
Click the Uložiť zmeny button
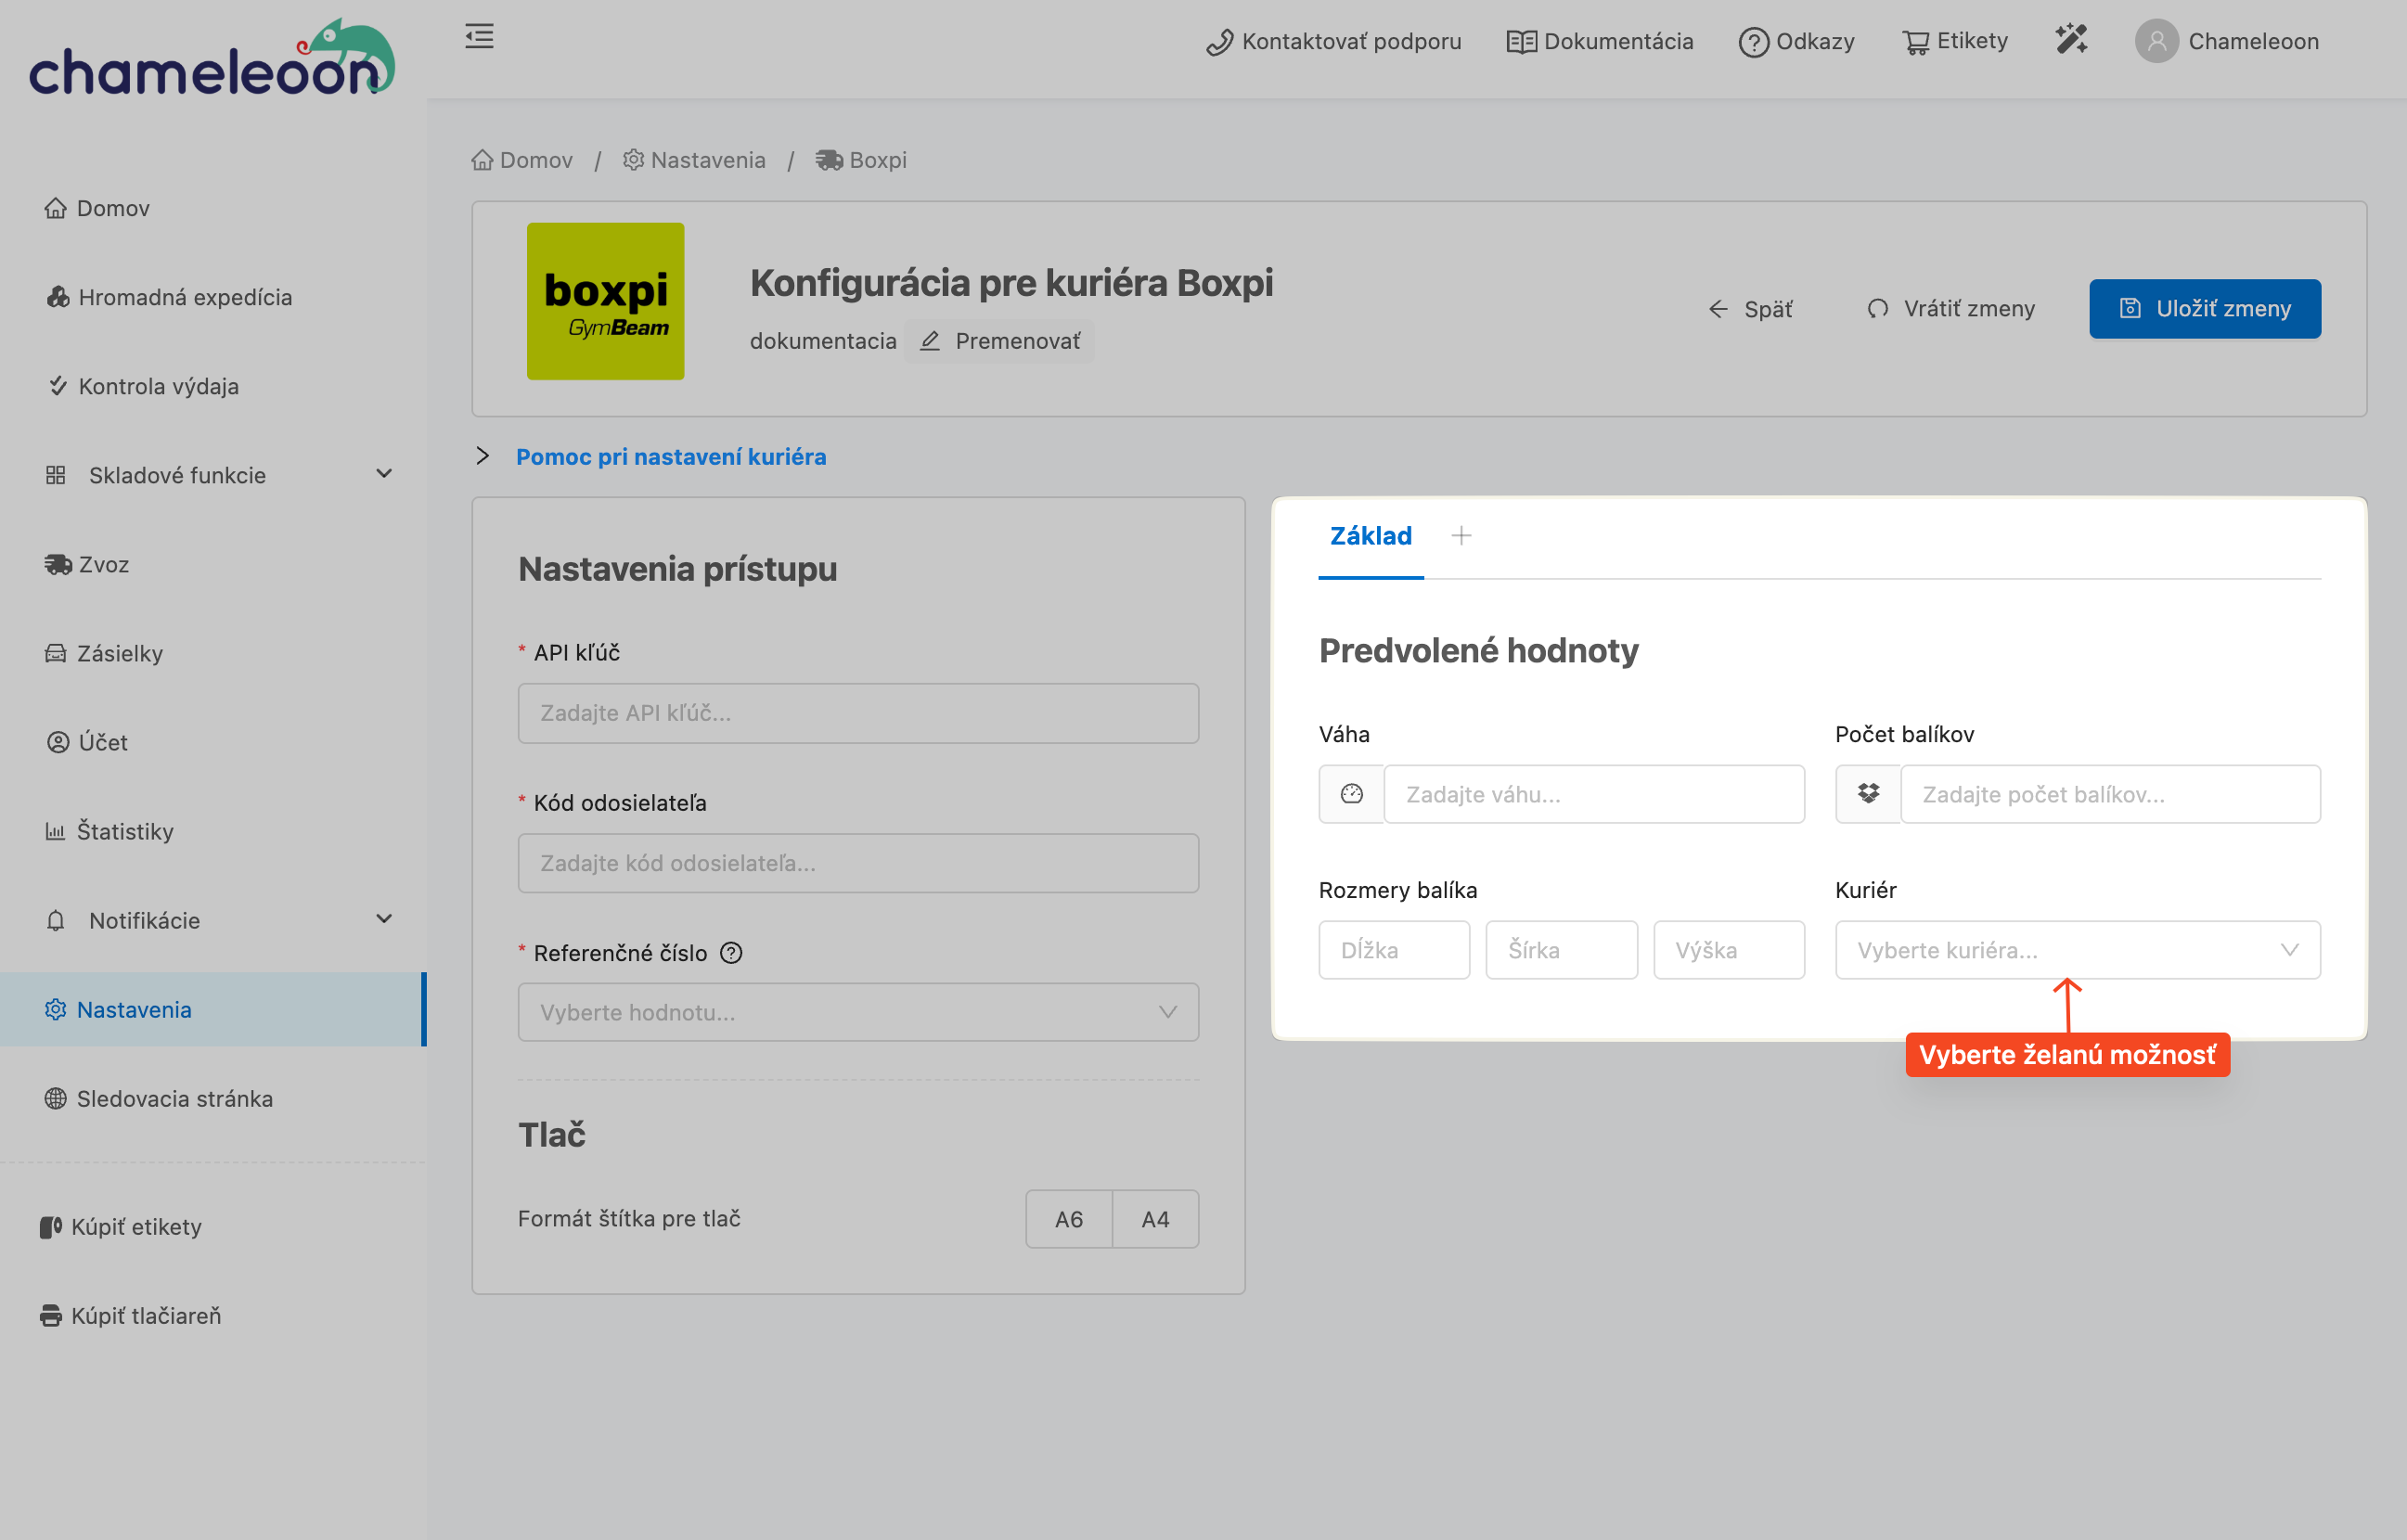pos(2204,309)
